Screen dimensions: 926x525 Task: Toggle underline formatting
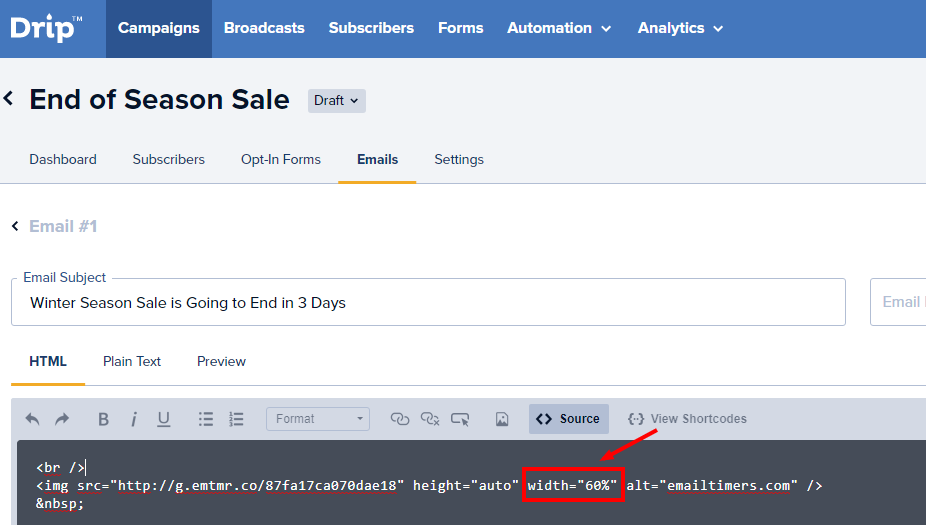coord(163,419)
